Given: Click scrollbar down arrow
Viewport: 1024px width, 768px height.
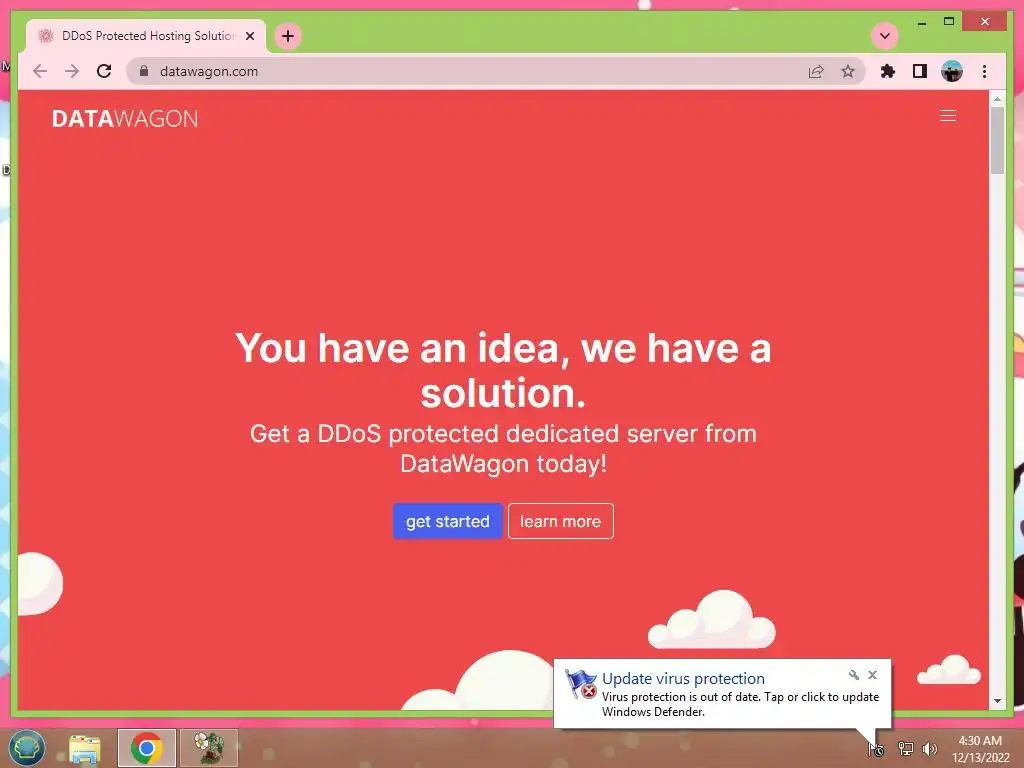Looking at the screenshot, I should pyautogui.click(x=997, y=701).
